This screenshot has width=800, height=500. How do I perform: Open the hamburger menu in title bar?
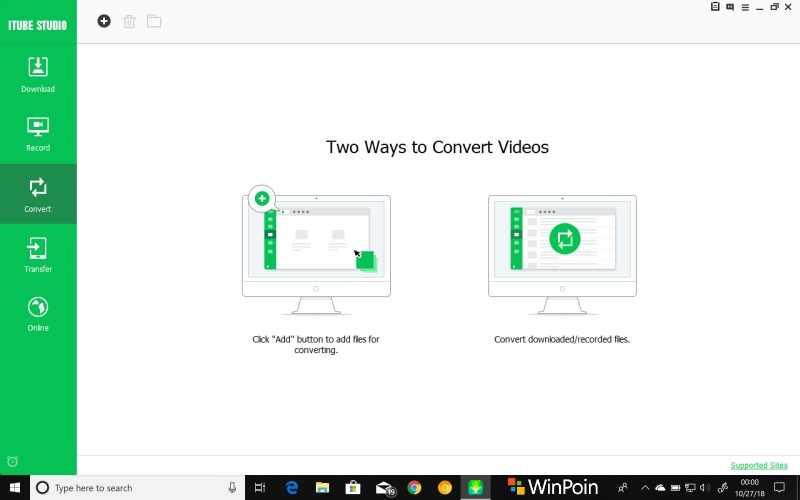click(x=744, y=7)
